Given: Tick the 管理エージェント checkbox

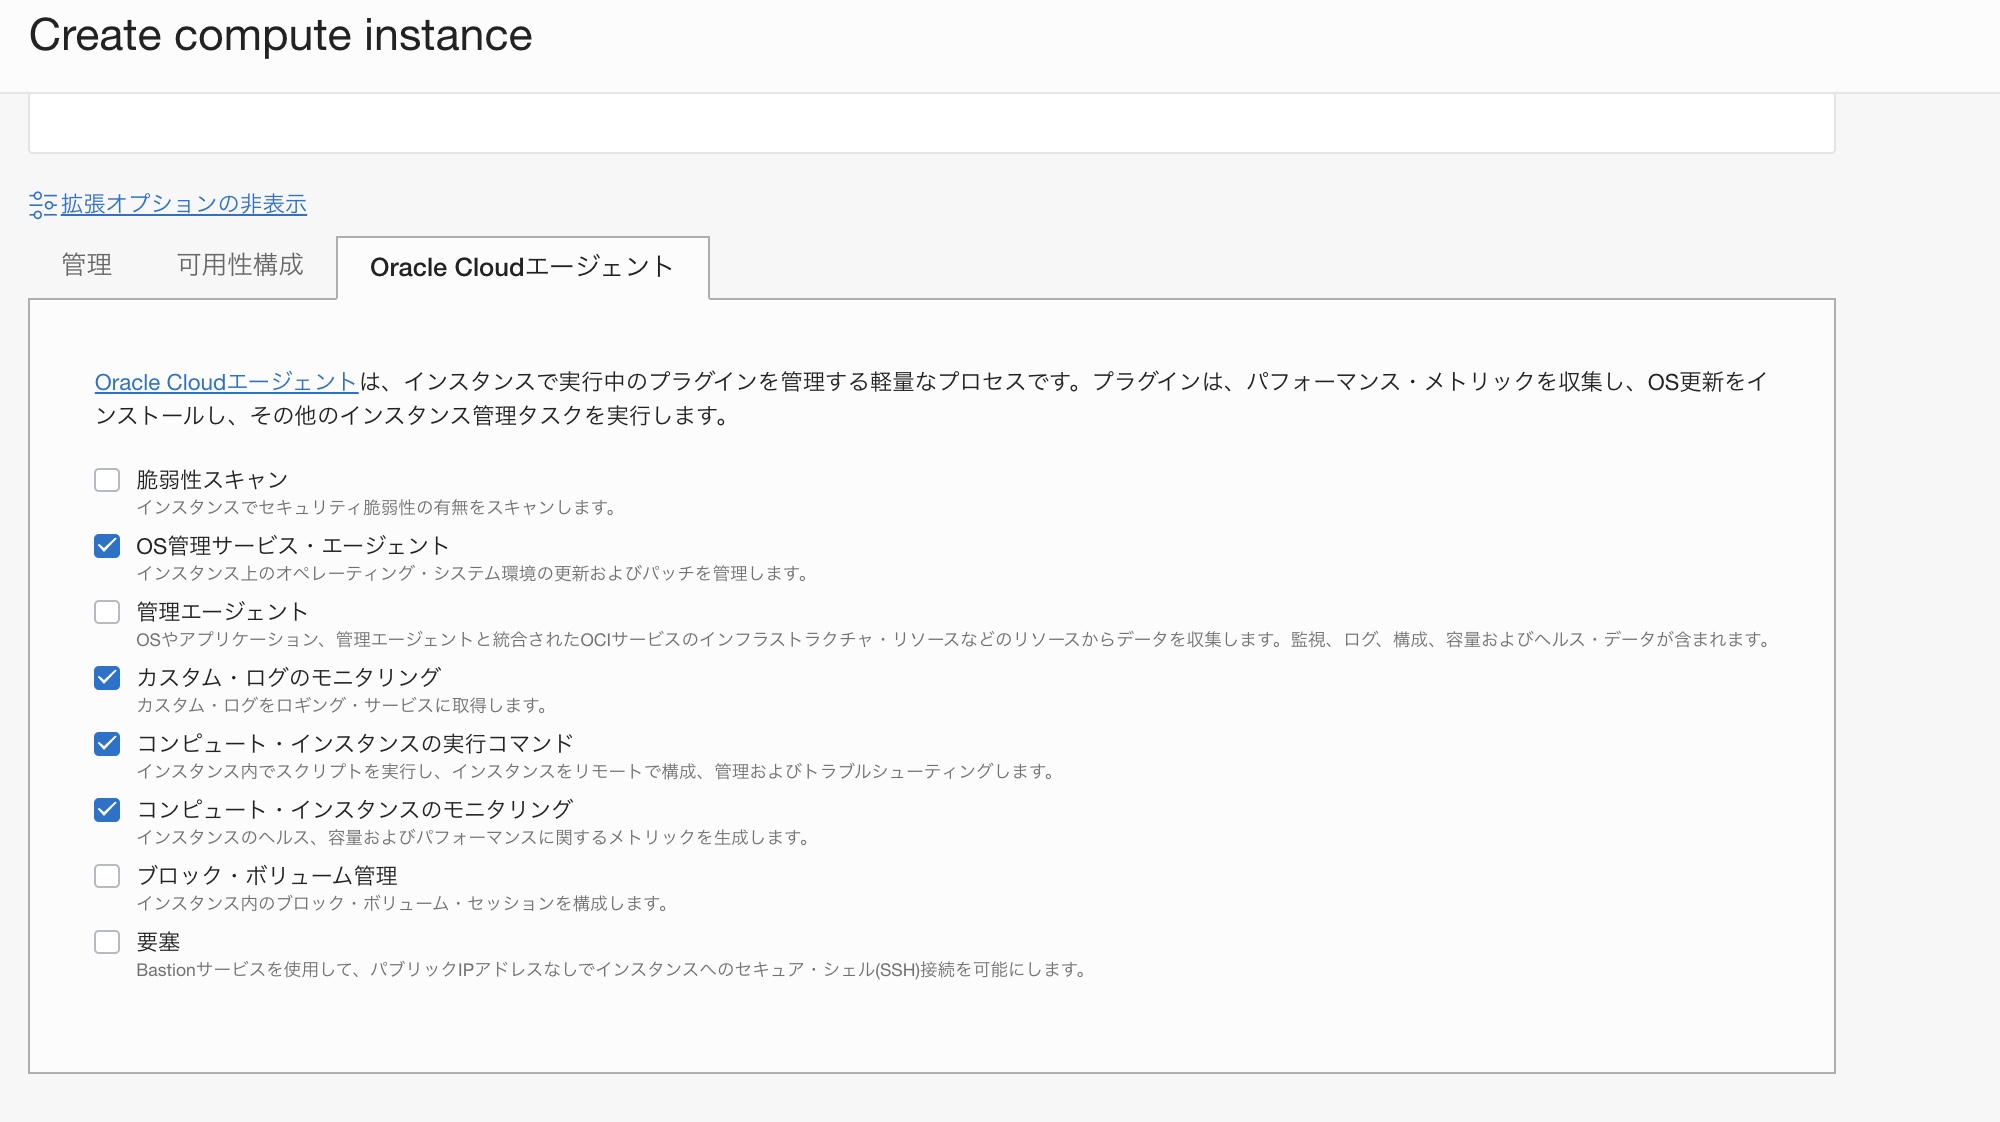Looking at the screenshot, I should tap(107, 612).
